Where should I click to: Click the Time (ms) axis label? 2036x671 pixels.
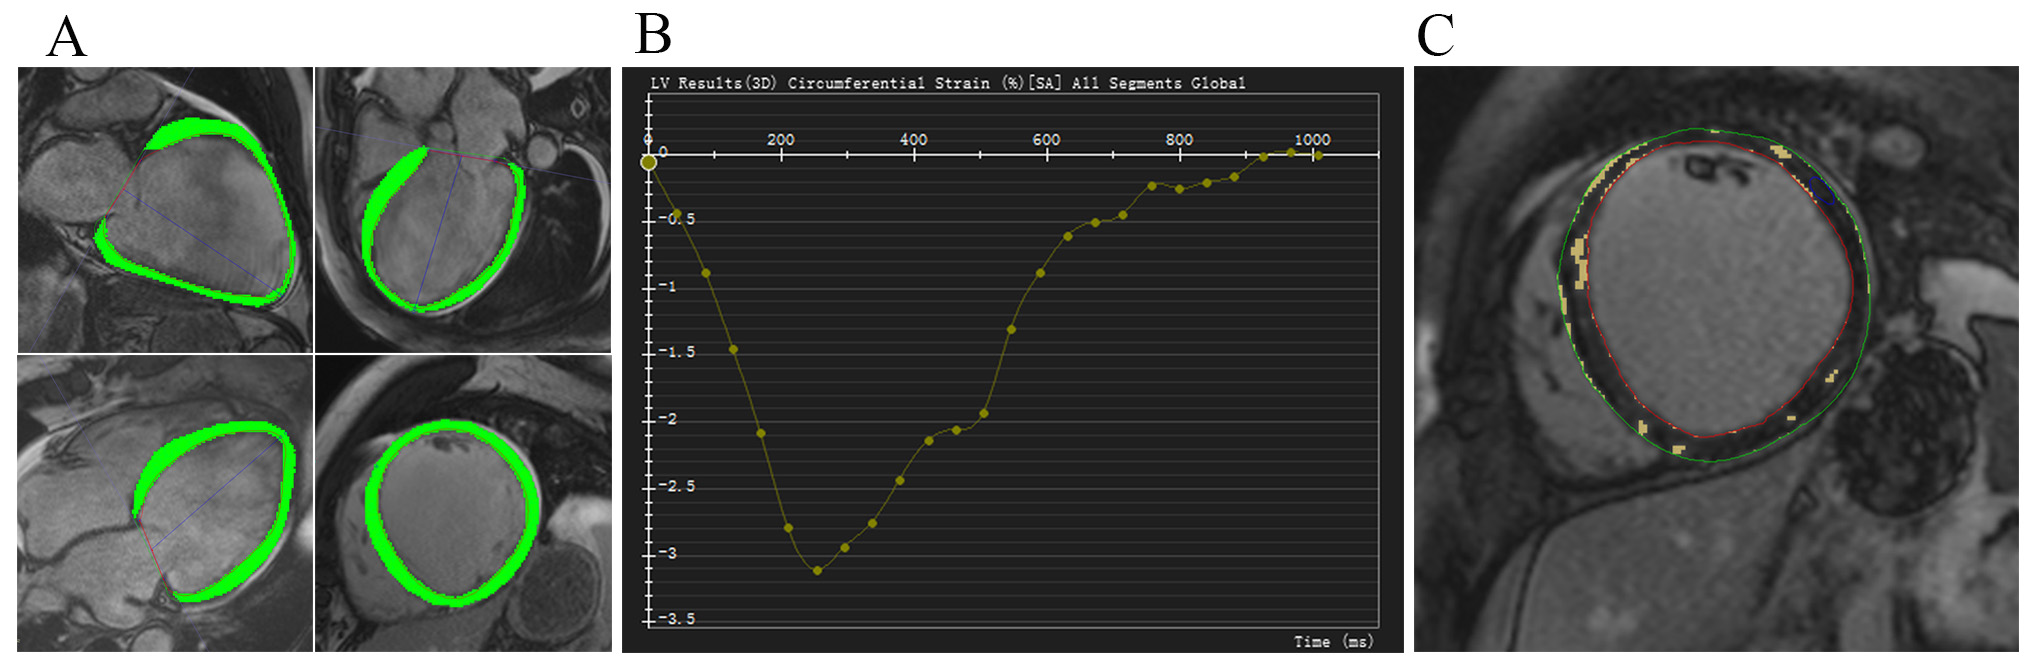coord(1333,641)
